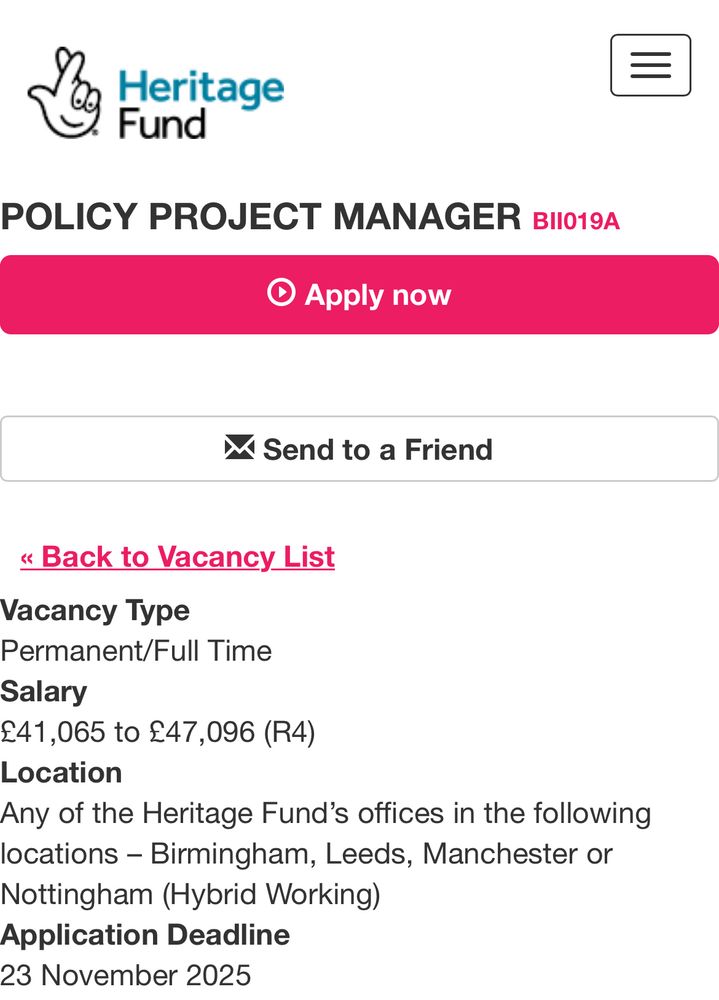Click the job reference code BII019A
Viewport: 719px width, 1000px height.
[x=576, y=221]
